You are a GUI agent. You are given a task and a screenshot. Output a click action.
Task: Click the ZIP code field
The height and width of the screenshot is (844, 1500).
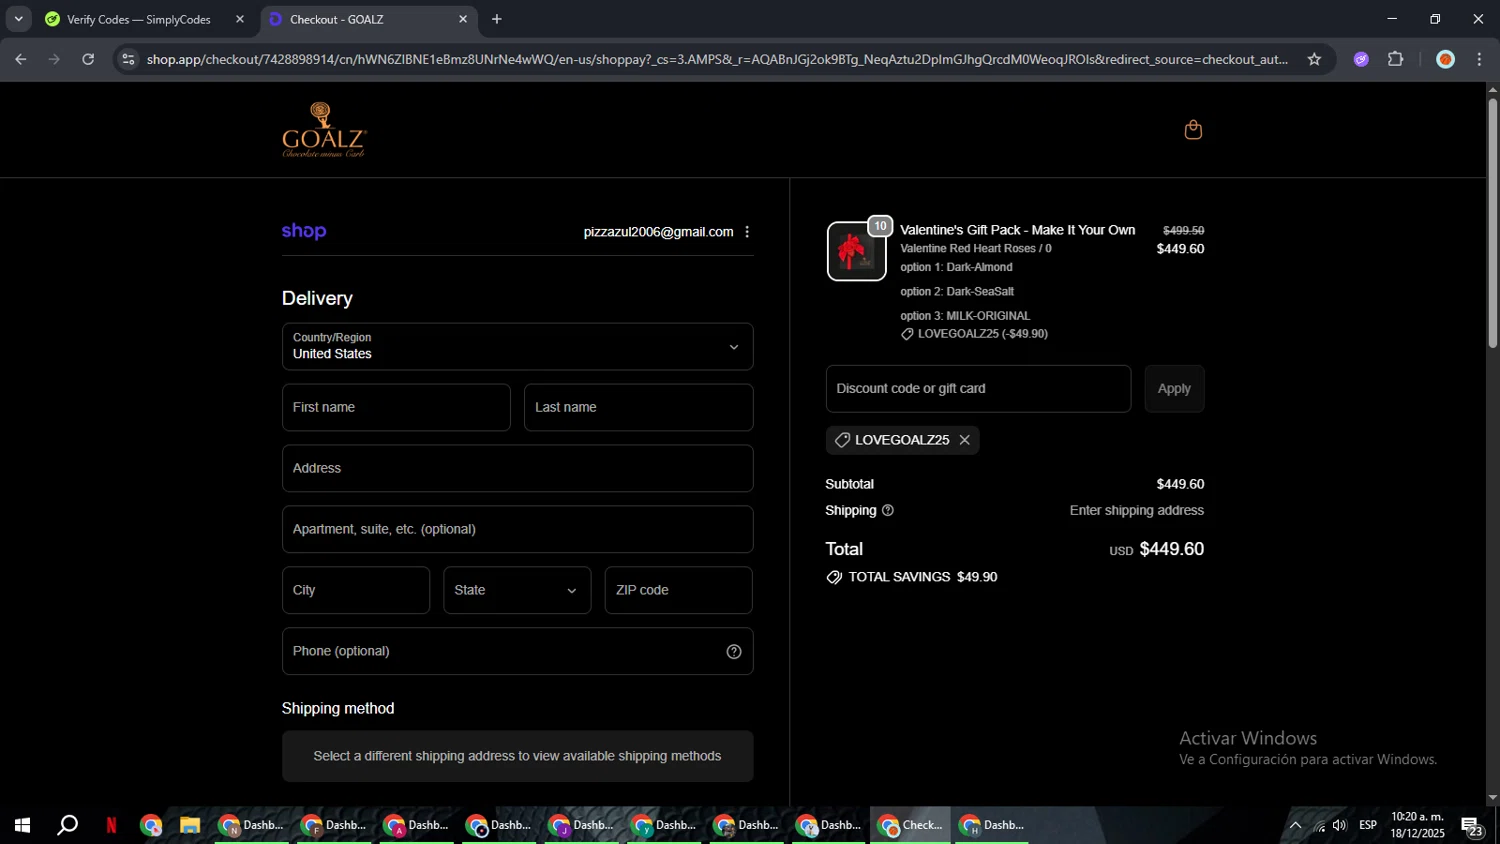click(x=679, y=590)
